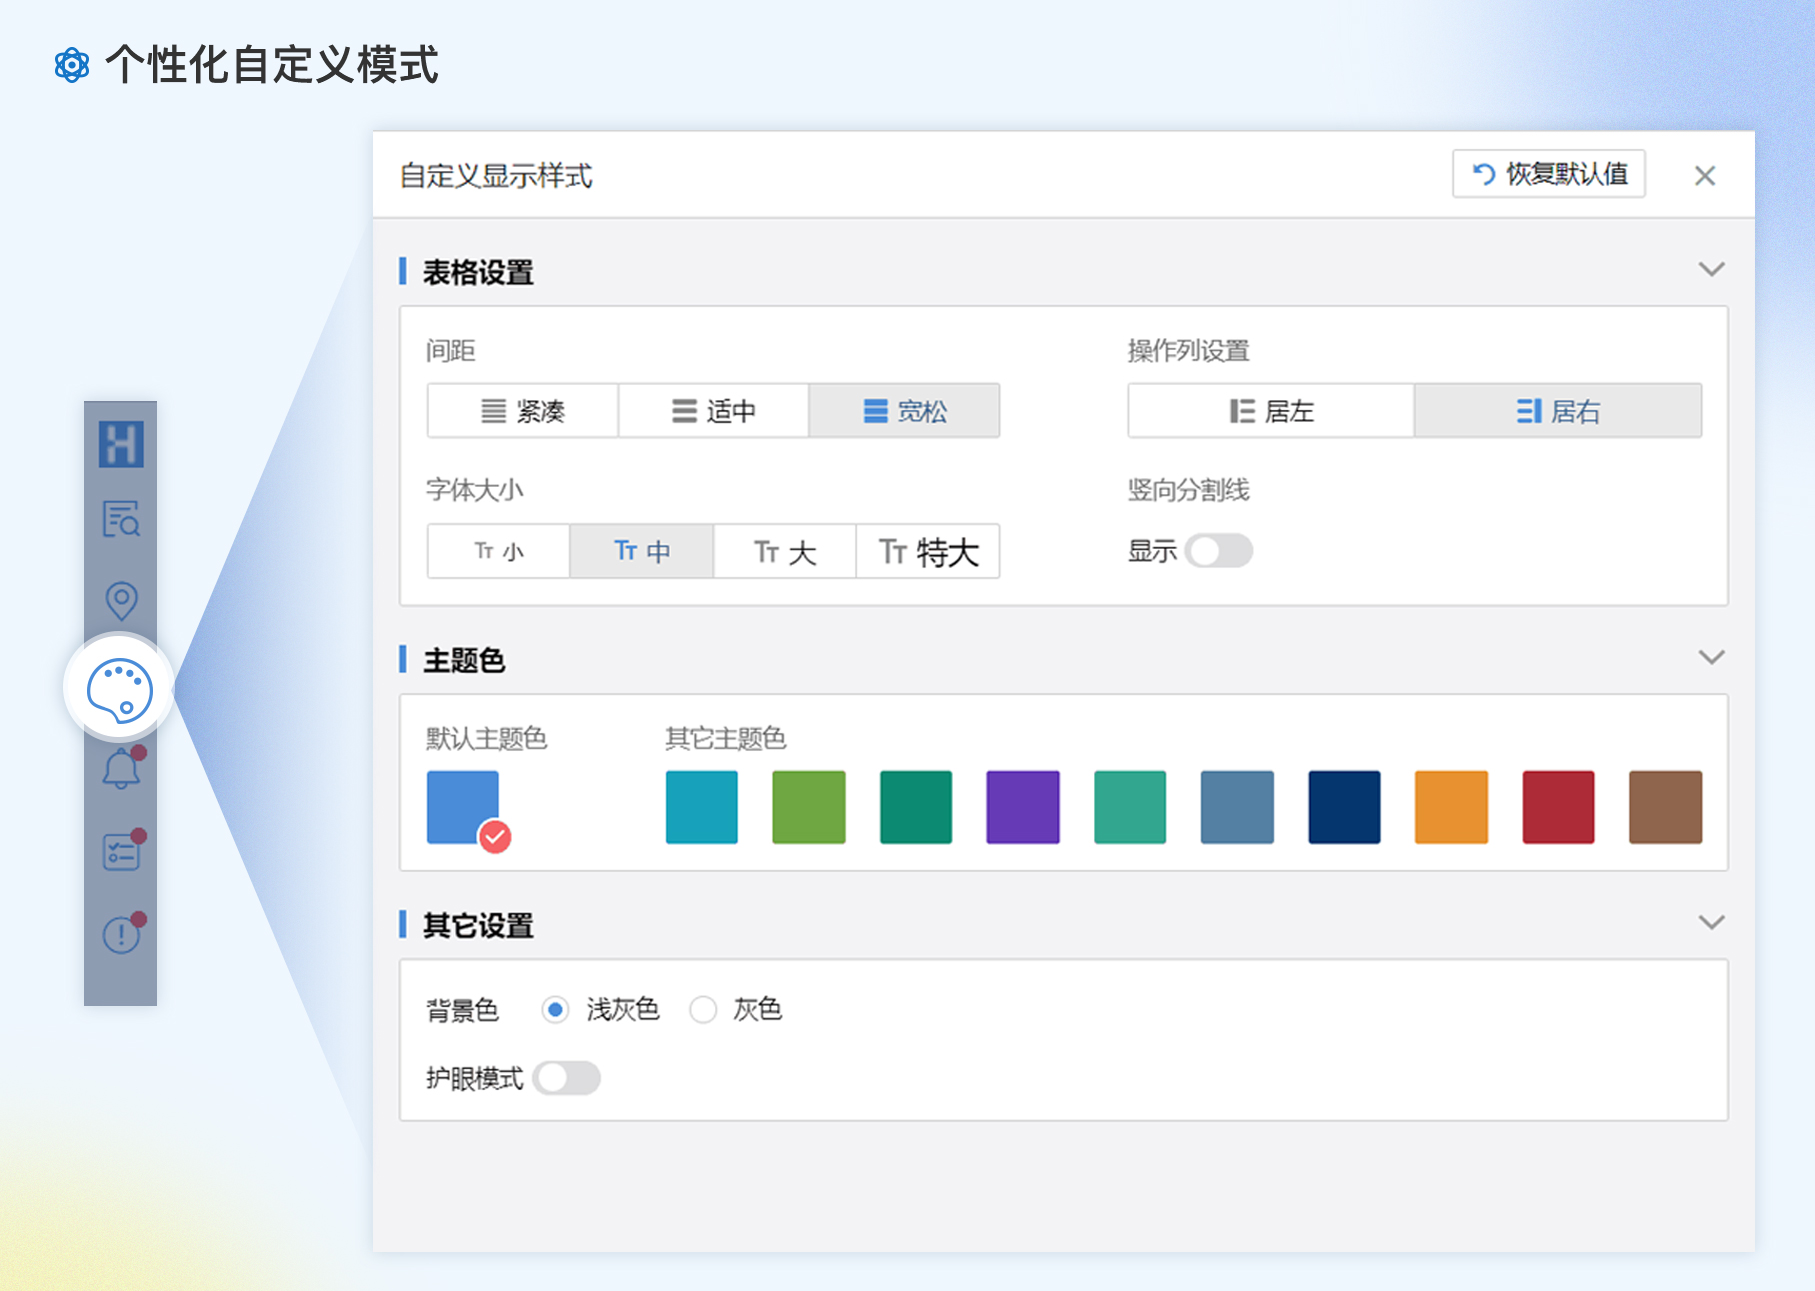
Task: Set the operation column to 居左
Action: pyautogui.click(x=1270, y=411)
